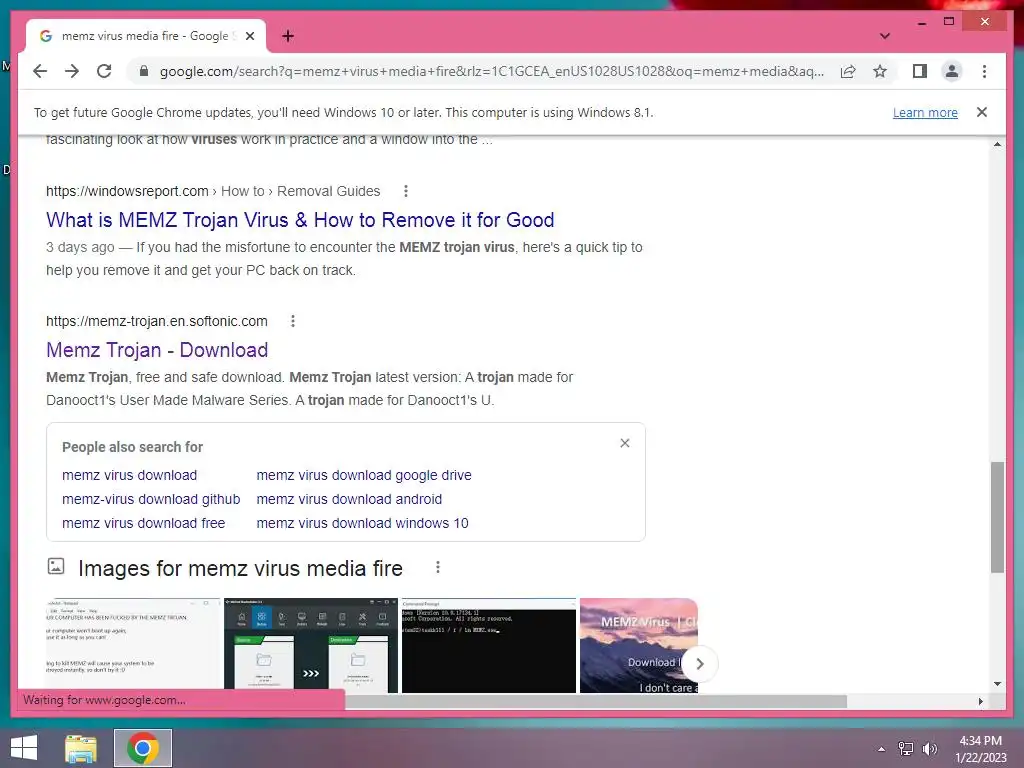Click memz-trojan.en.softonic.com URL text
Screen dimensions: 1024x768
pyautogui.click(x=157, y=321)
